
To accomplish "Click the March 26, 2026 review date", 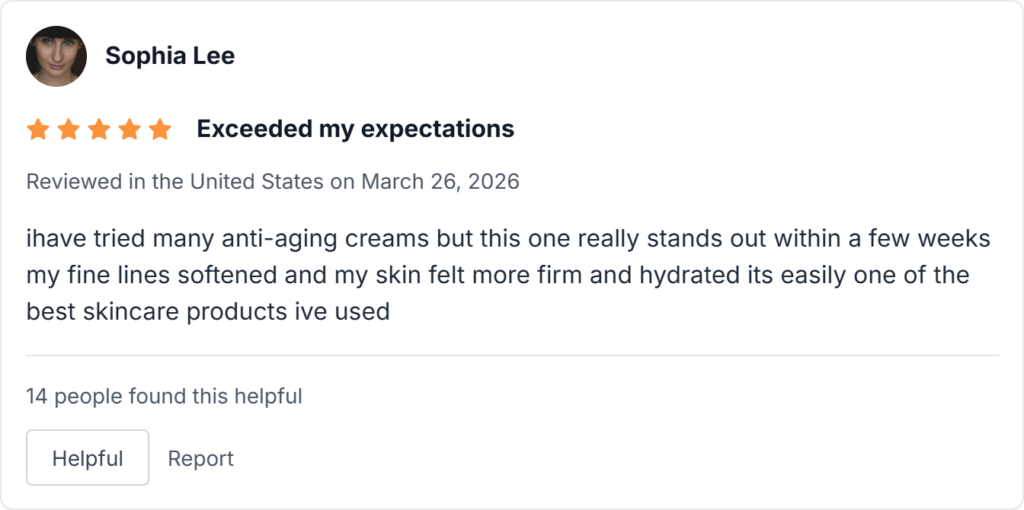I will point(440,182).
